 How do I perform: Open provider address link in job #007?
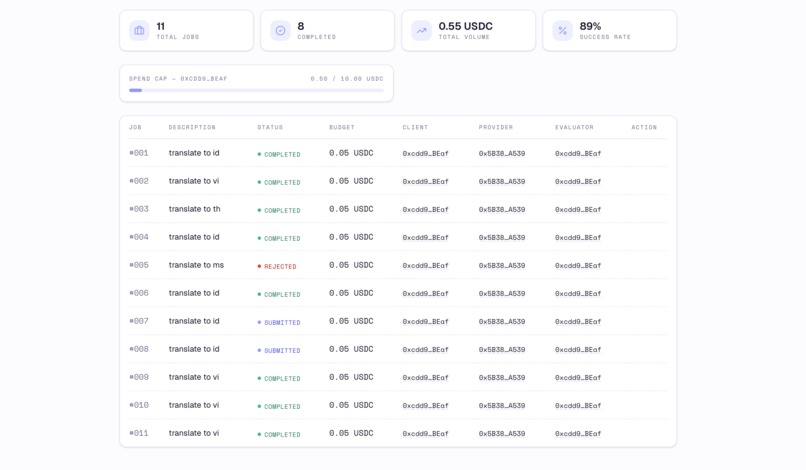pyautogui.click(x=502, y=321)
